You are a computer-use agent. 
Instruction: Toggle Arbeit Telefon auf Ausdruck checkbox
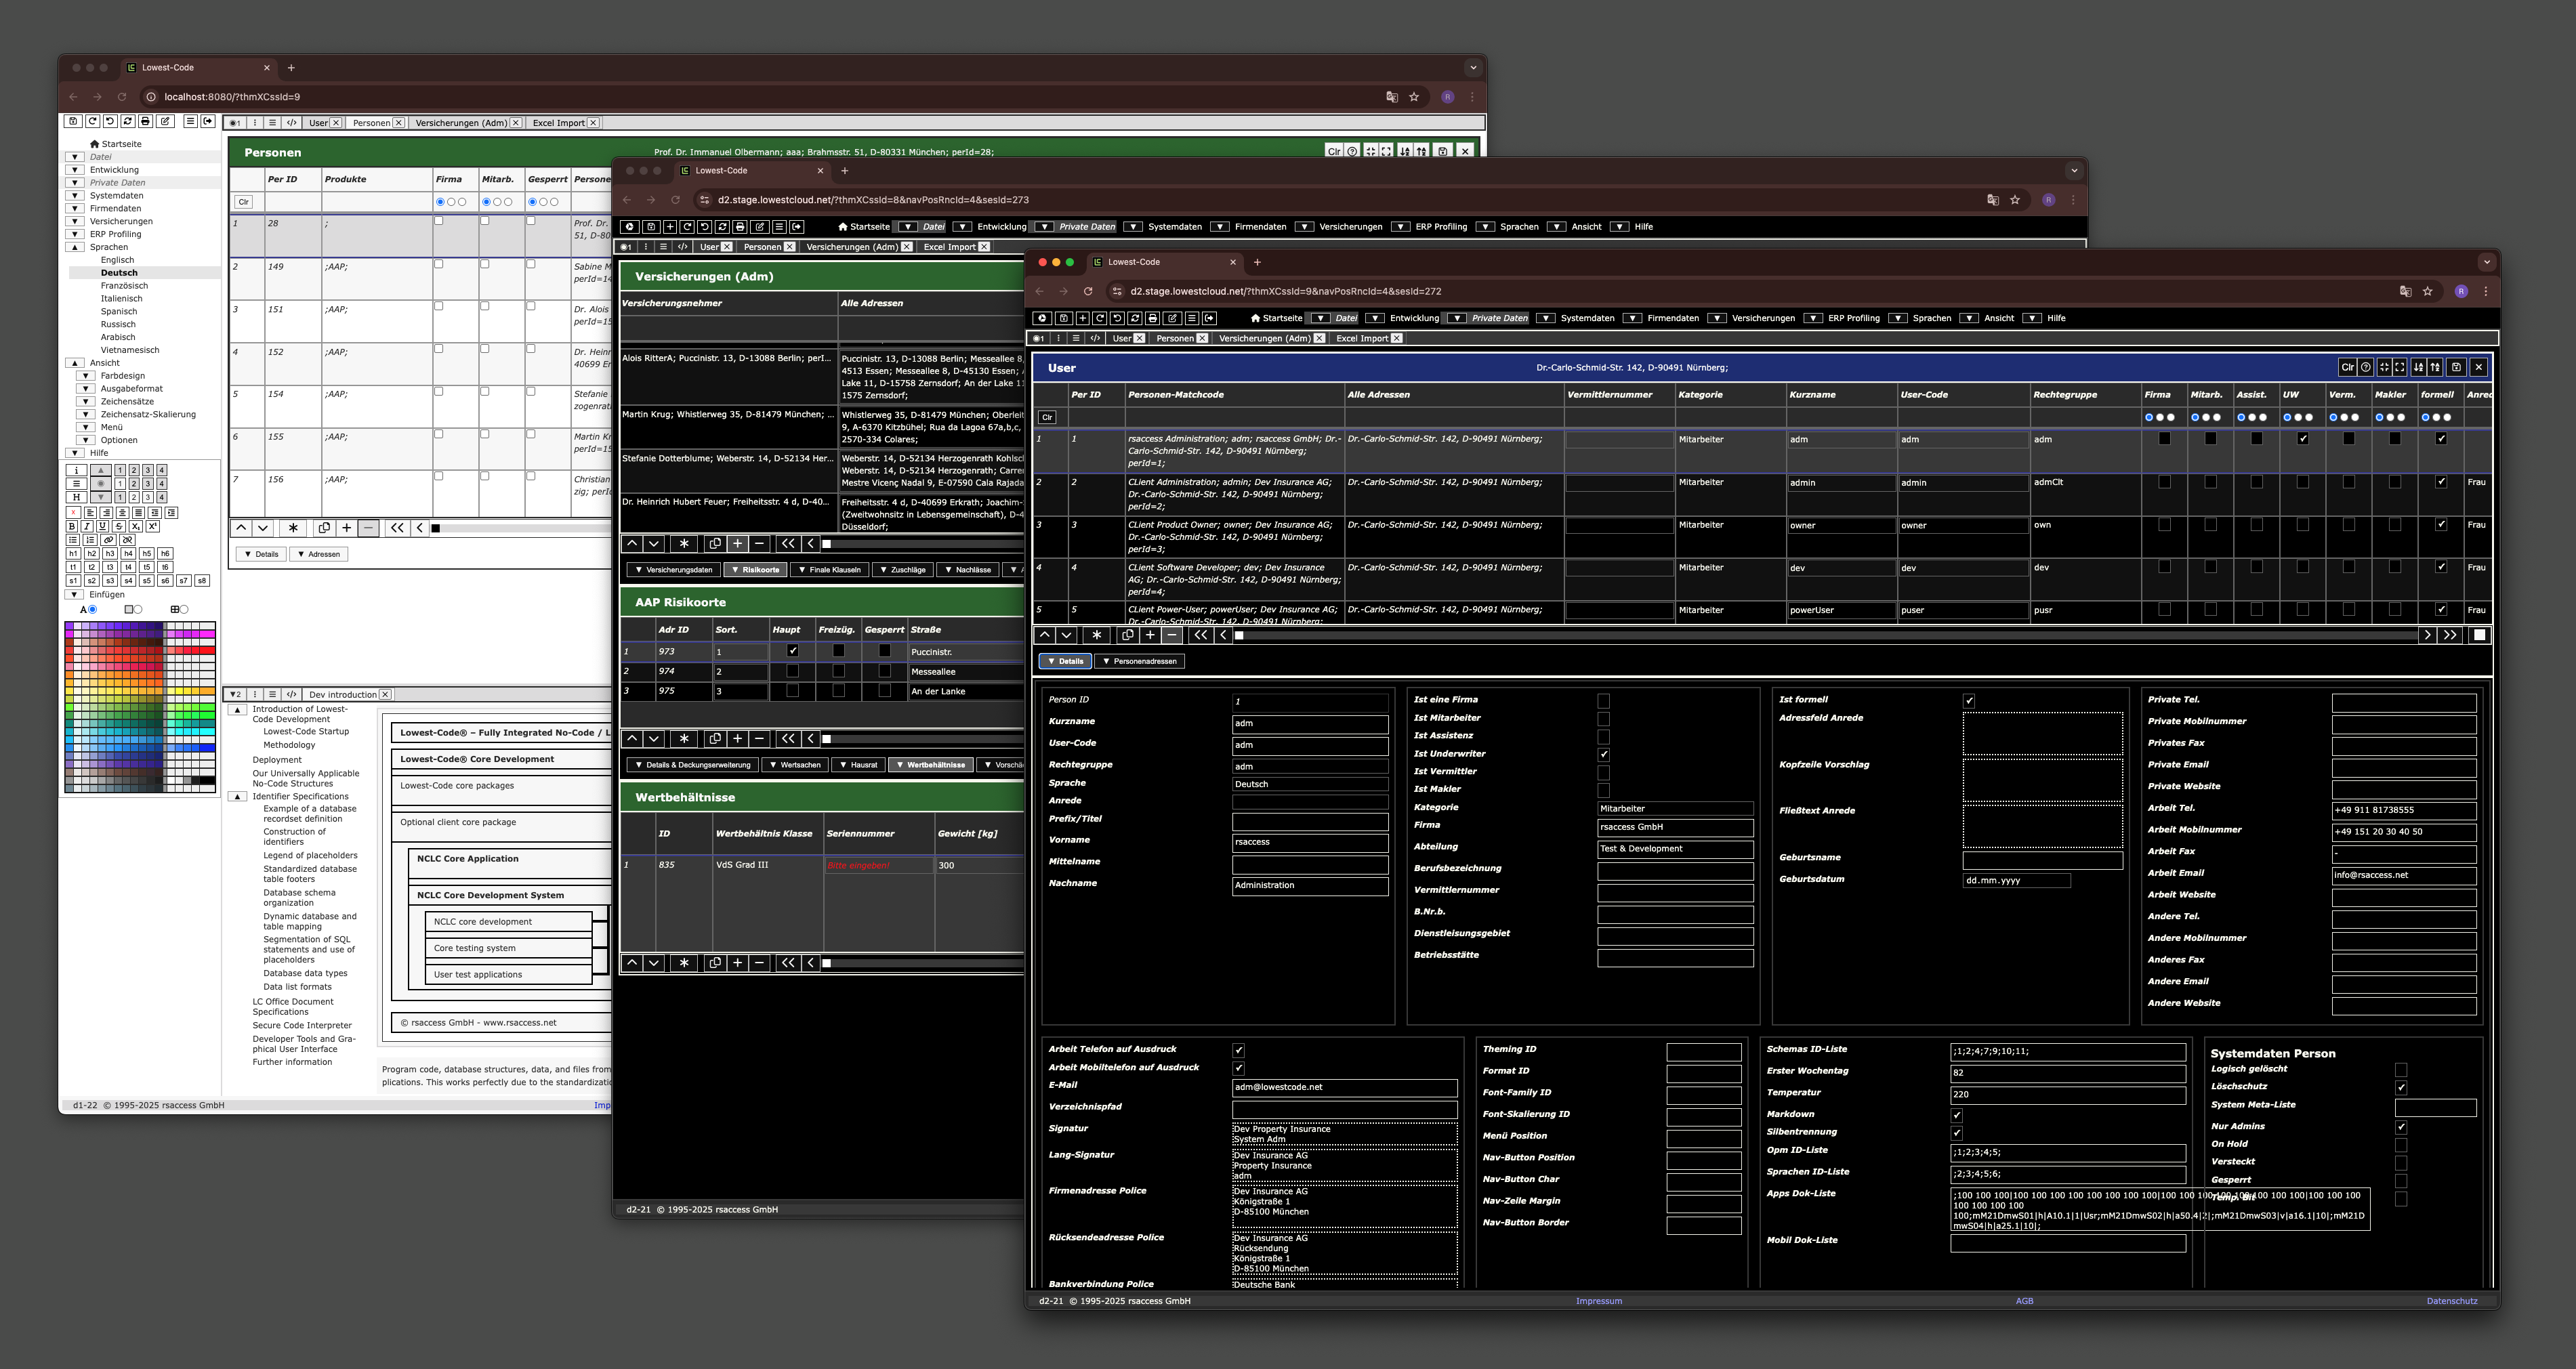1239,1050
